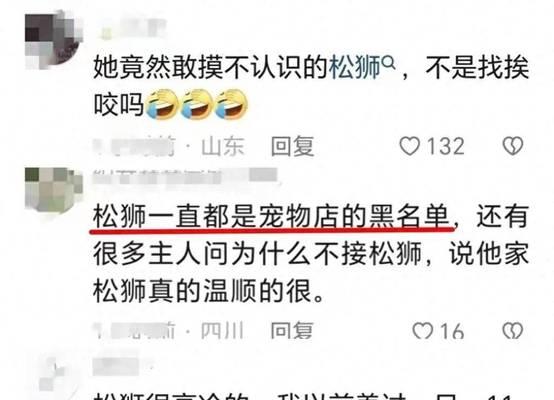The width and height of the screenshot is (554, 400).
Task: Tap the crying-laughing emoji row
Action: 196,105
